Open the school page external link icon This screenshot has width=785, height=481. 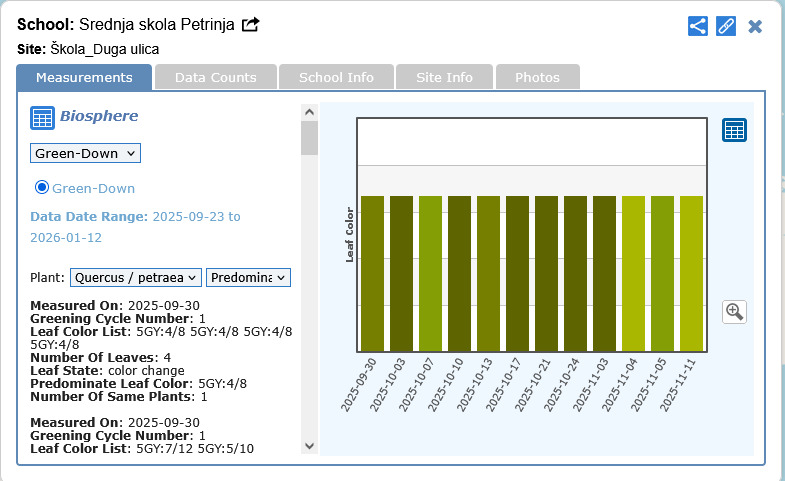tap(251, 25)
